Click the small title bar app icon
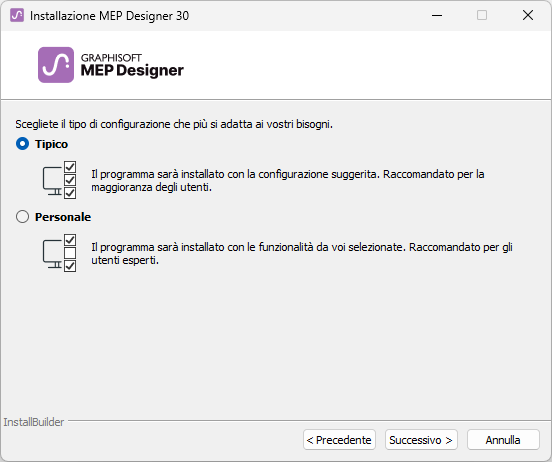Screen dimensions: 552x462 17,15
